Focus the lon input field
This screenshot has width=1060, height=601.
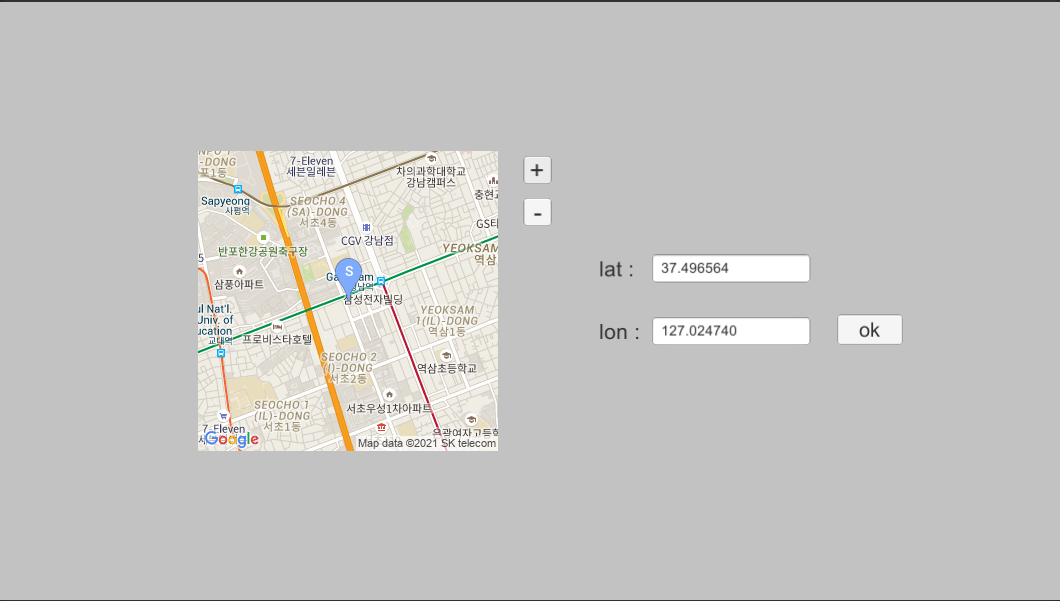(731, 331)
